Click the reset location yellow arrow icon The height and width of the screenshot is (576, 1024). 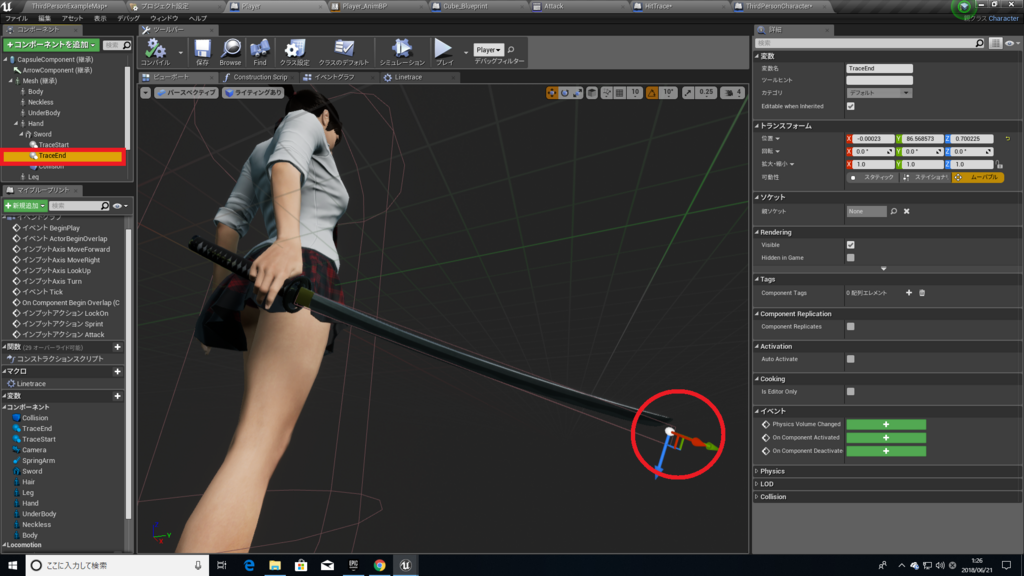(x=1008, y=138)
